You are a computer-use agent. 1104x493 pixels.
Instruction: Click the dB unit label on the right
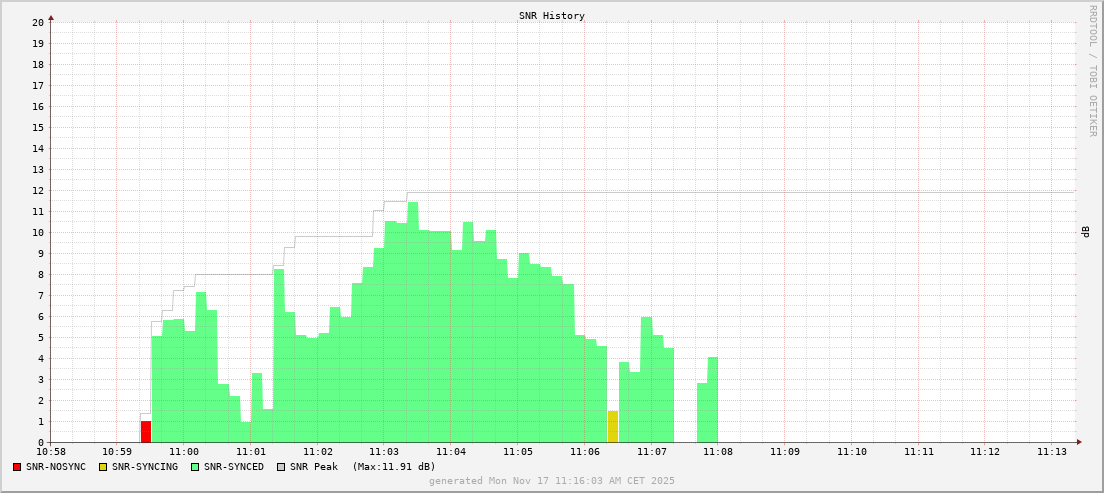(x=1085, y=232)
